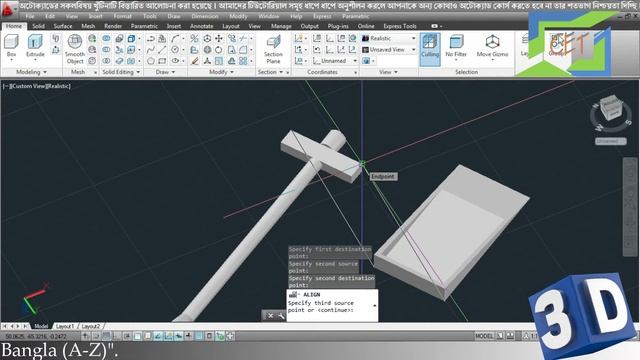Viewport: 640px width, 360px height.
Task: Select the Rotate tool in Modify panel
Action: (219, 50)
